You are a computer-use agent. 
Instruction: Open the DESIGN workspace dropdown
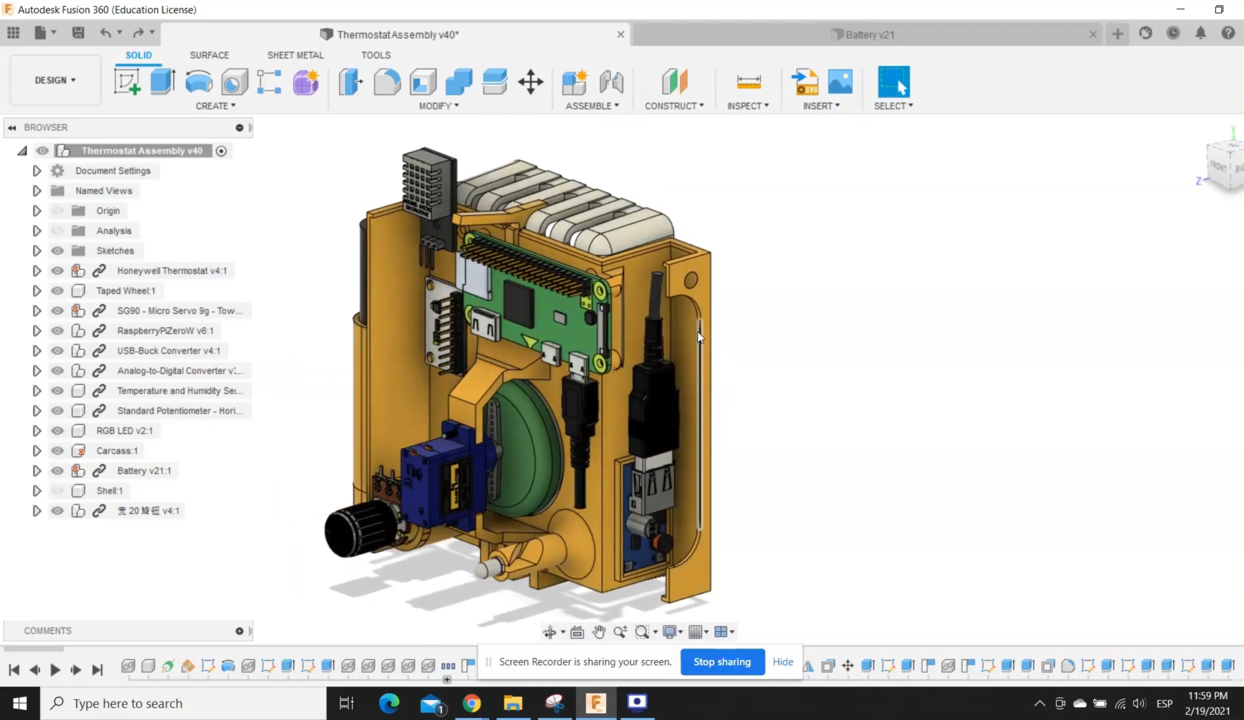point(55,80)
